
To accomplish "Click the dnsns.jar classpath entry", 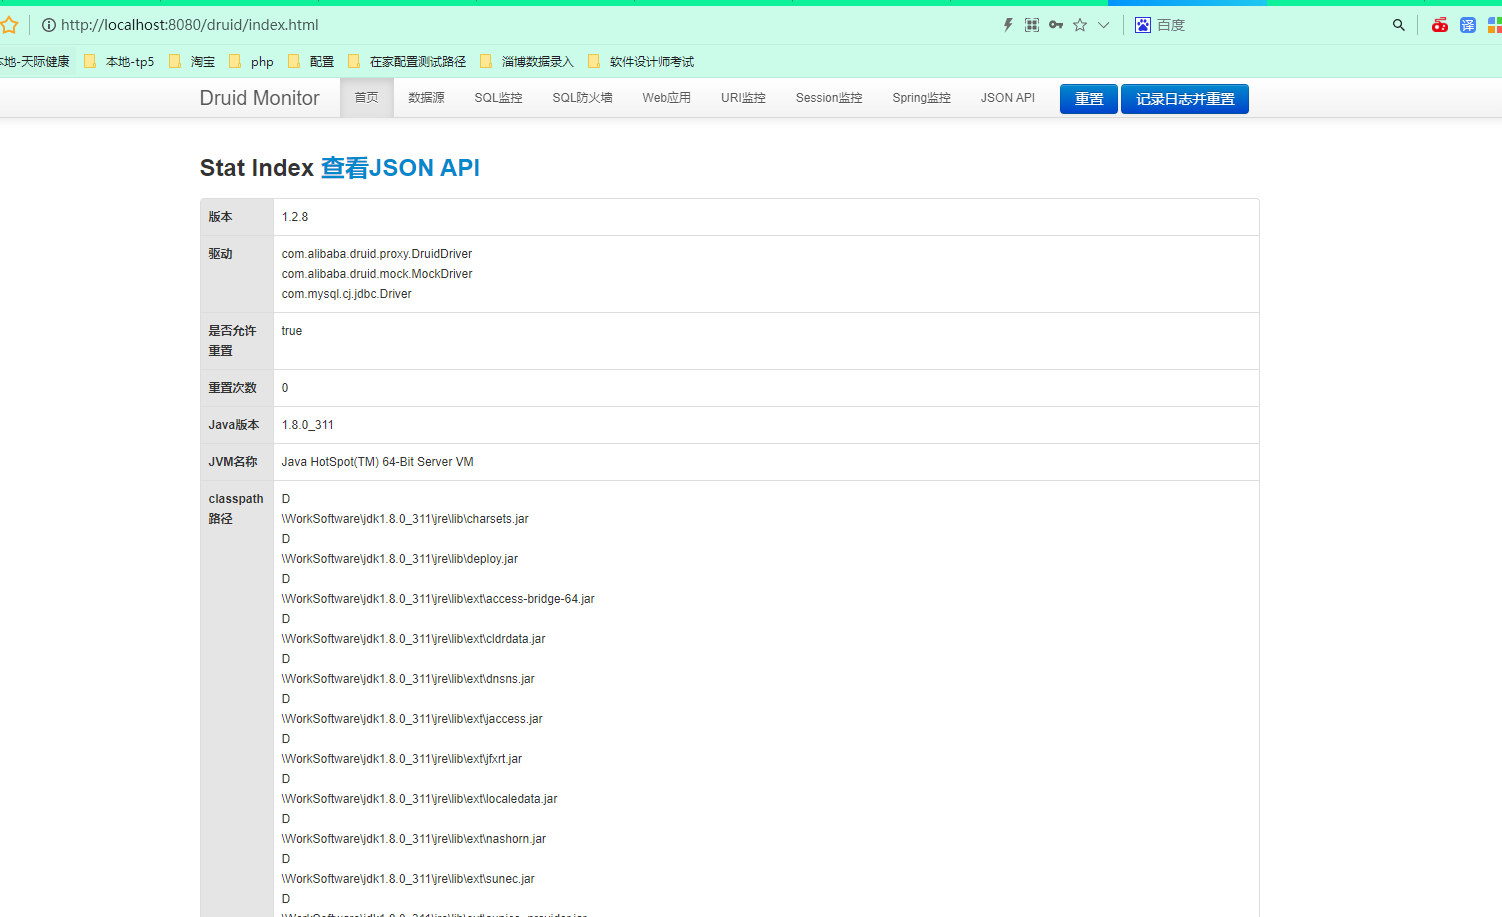I will click(x=408, y=679).
